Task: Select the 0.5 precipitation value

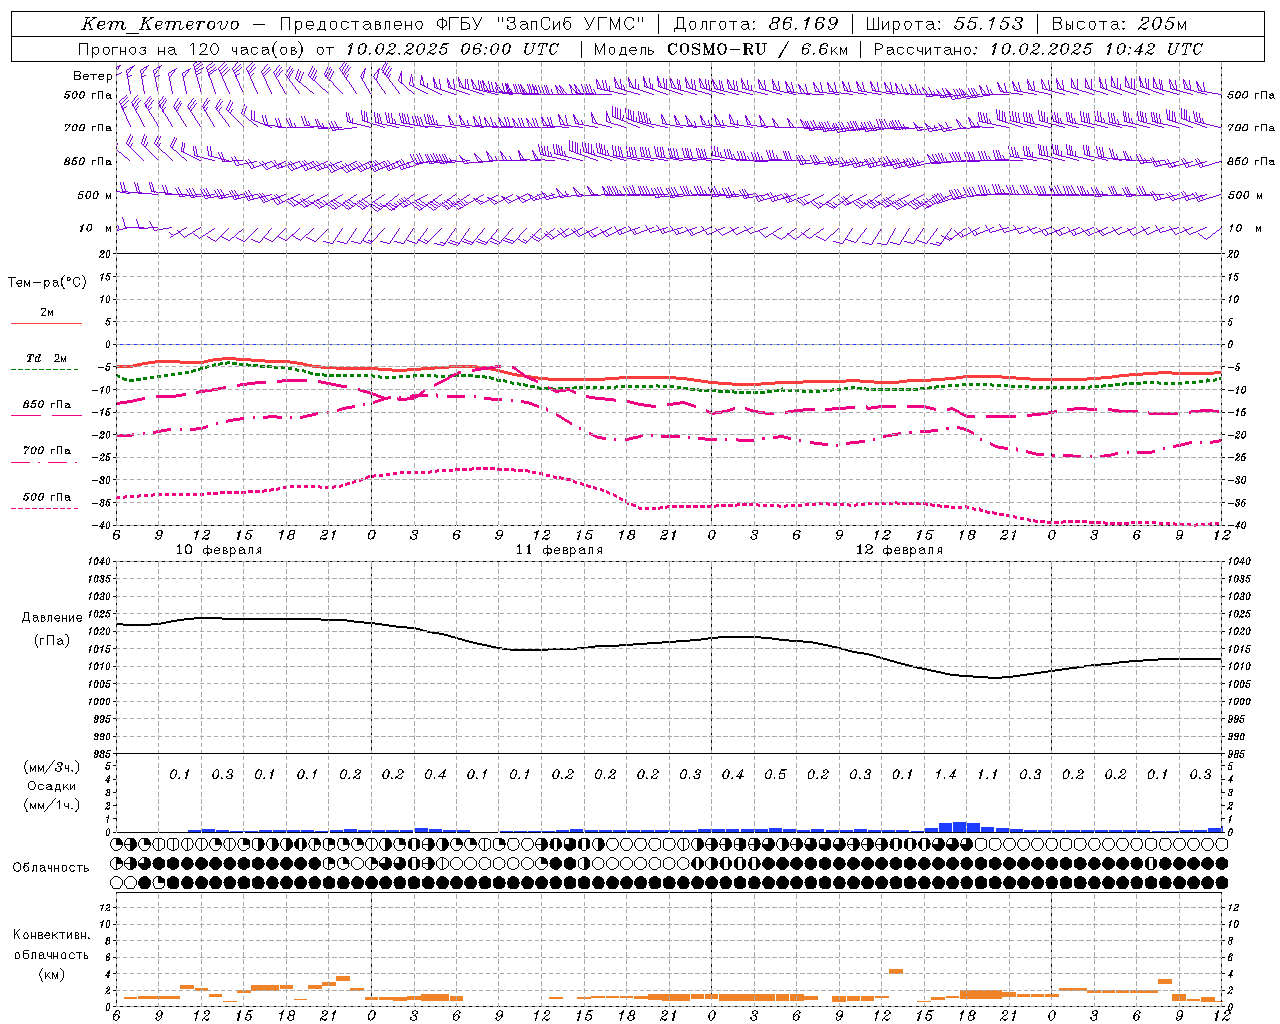Action: tap(775, 775)
